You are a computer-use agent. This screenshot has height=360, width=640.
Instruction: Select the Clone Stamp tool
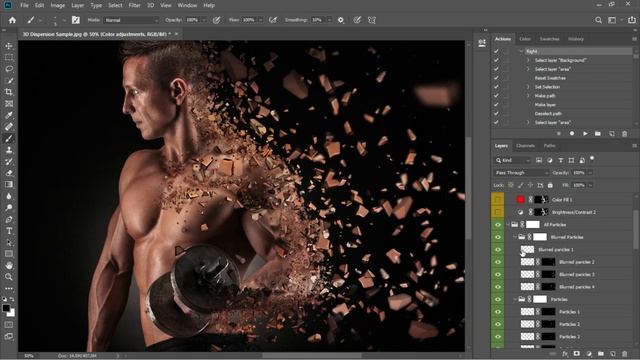point(9,150)
